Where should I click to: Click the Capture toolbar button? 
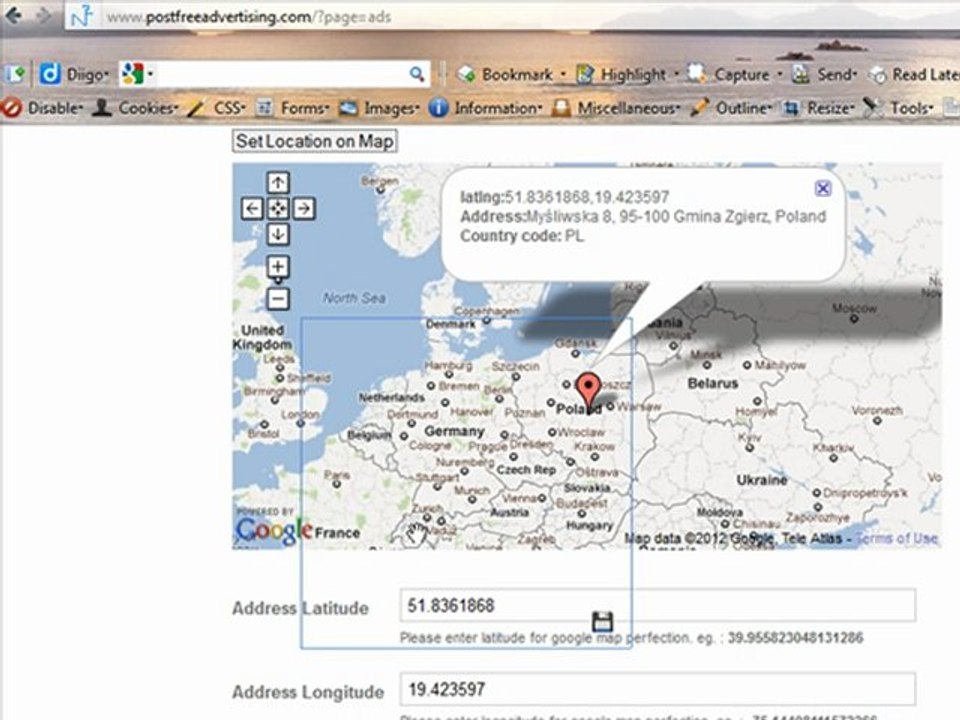[728, 75]
